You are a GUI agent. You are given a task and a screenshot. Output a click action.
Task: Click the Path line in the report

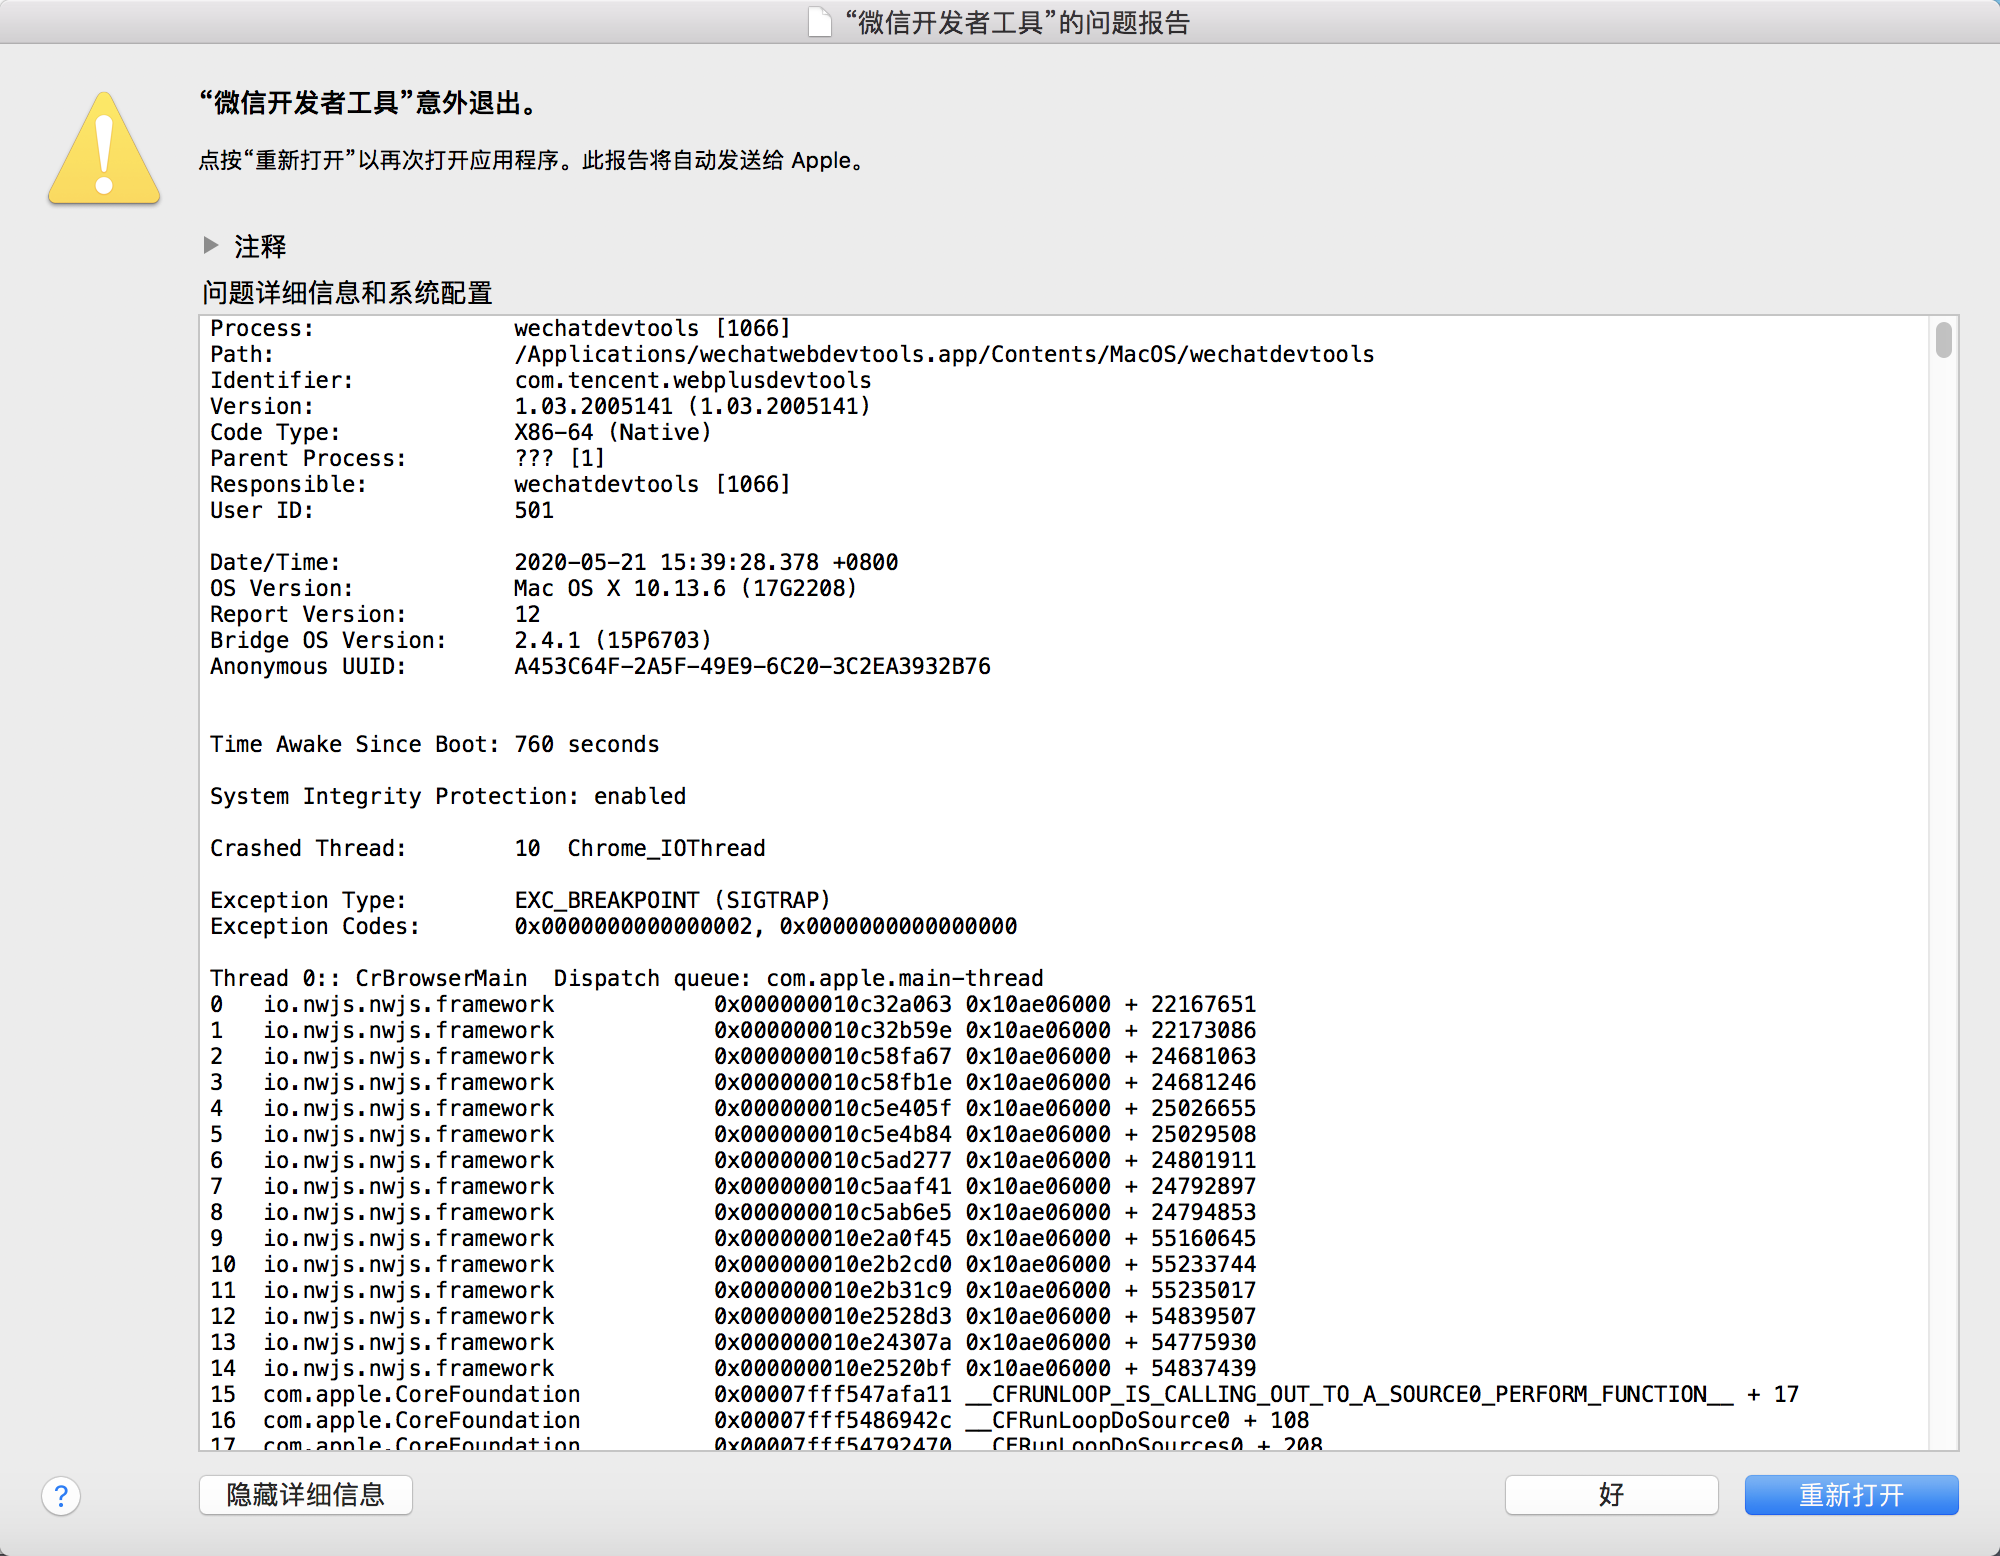point(790,354)
